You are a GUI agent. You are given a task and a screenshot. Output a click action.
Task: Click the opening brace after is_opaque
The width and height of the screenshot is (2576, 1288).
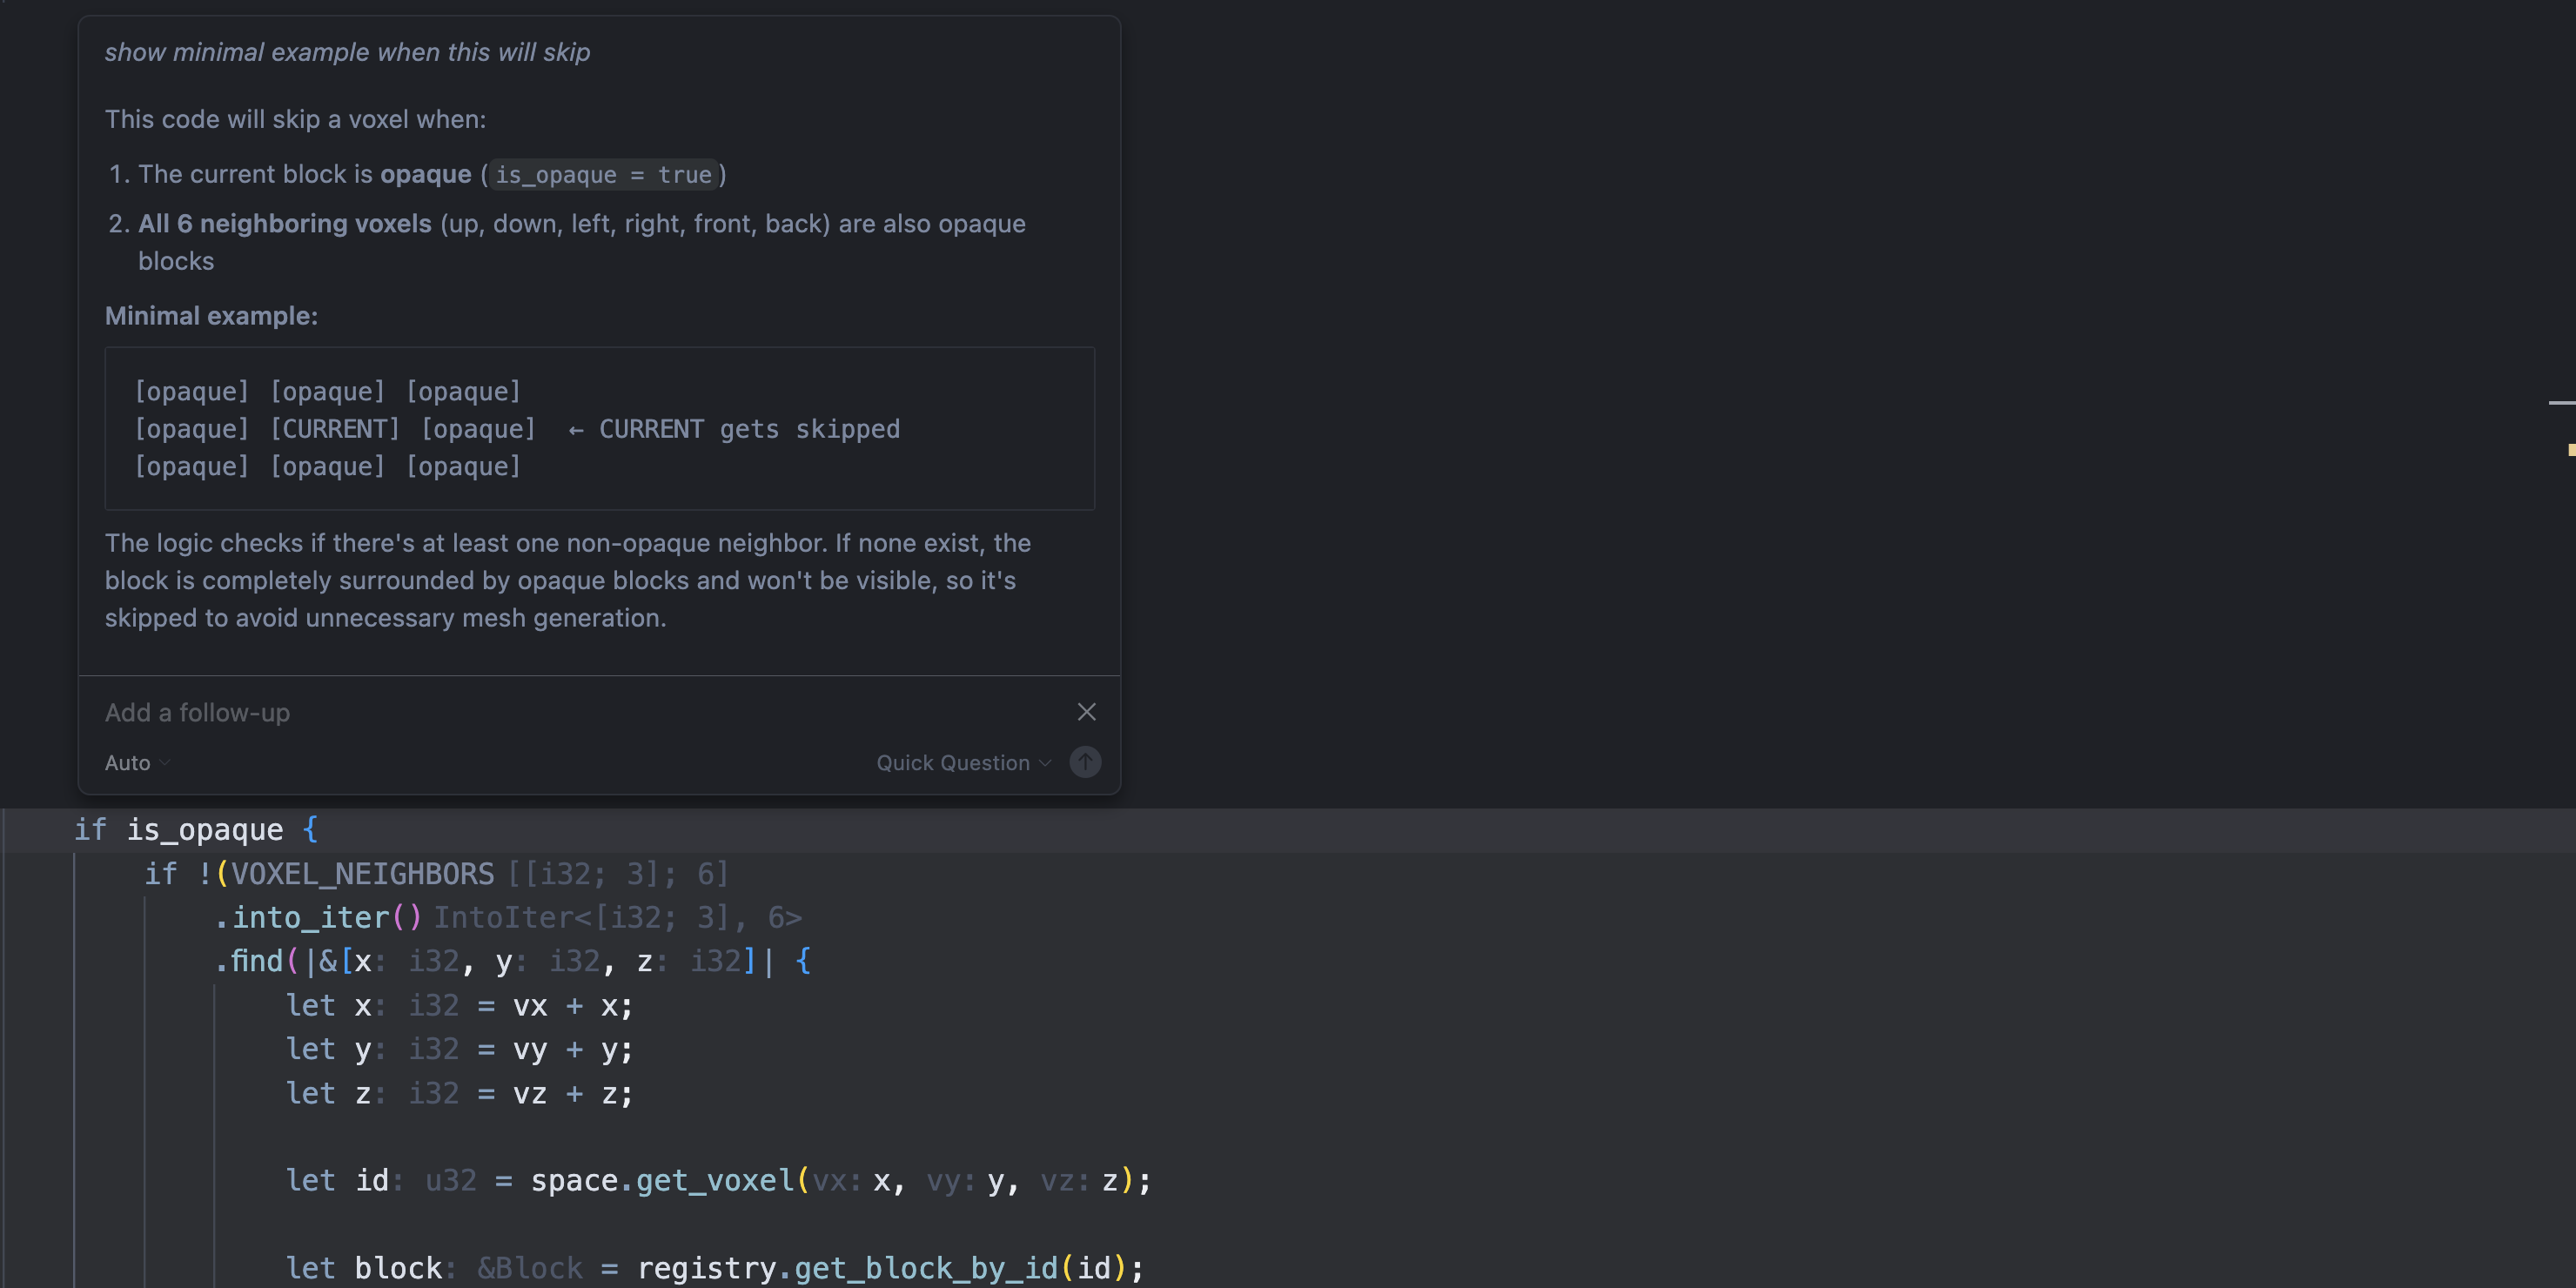coord(310,829)
